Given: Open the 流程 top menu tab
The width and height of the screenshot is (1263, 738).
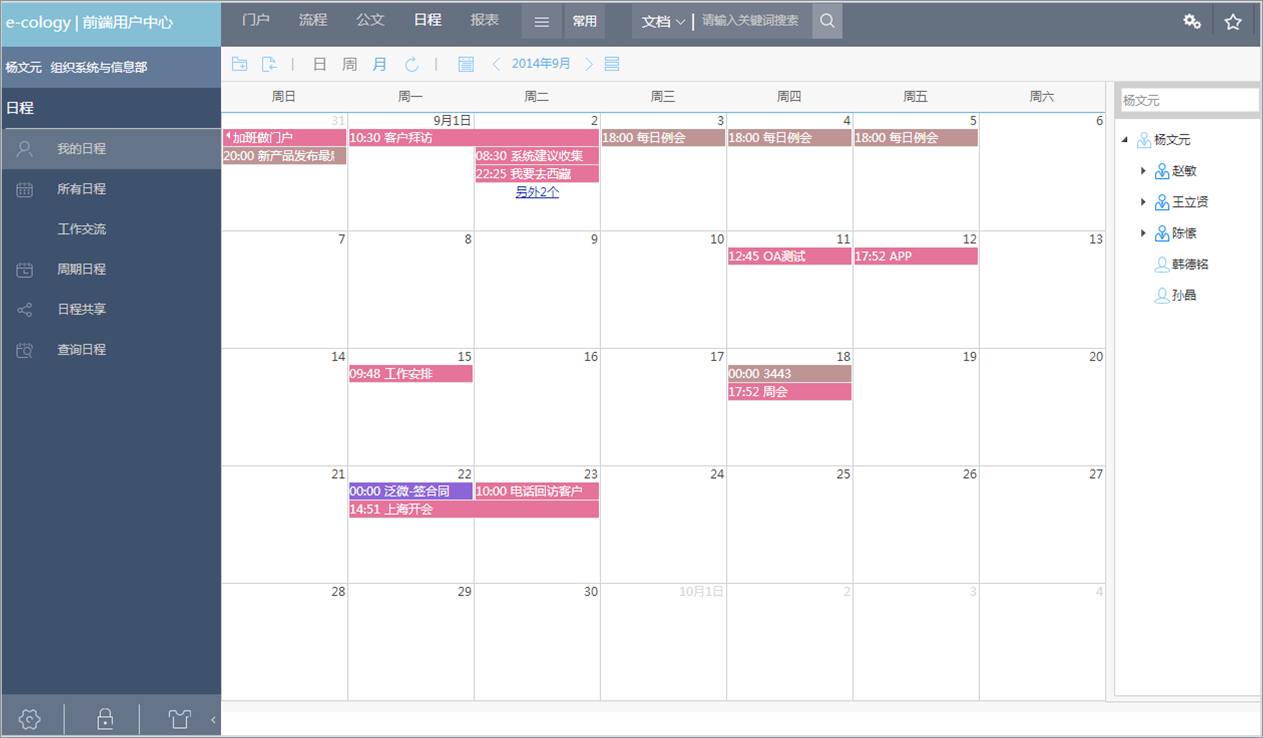Looking at the screenshot, I should point(313,20).
